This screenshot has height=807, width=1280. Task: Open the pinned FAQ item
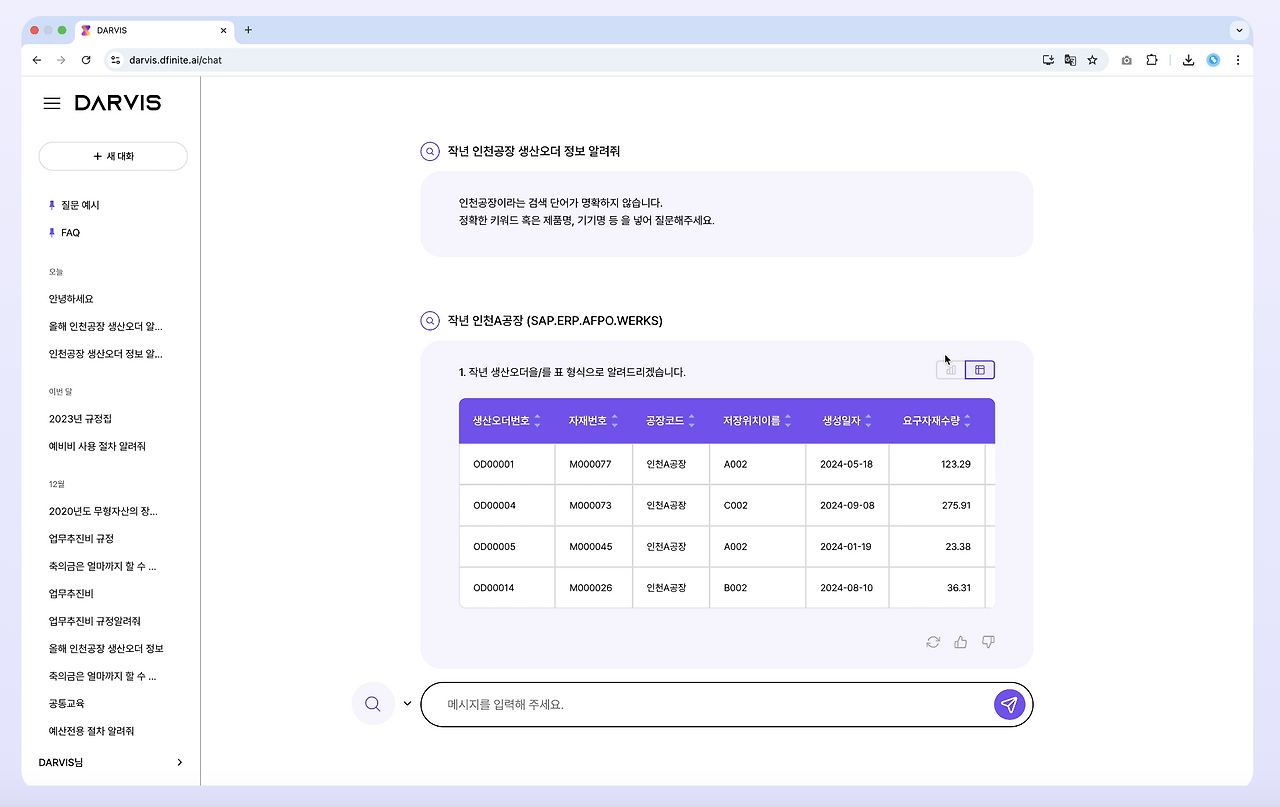70,233
